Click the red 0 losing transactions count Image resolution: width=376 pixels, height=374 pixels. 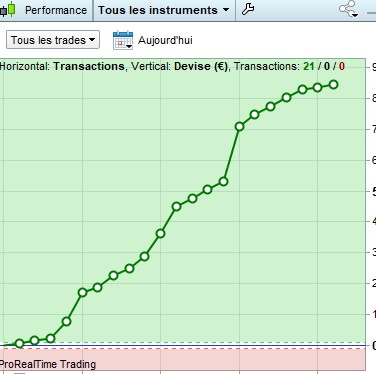[x=342, y=66]
